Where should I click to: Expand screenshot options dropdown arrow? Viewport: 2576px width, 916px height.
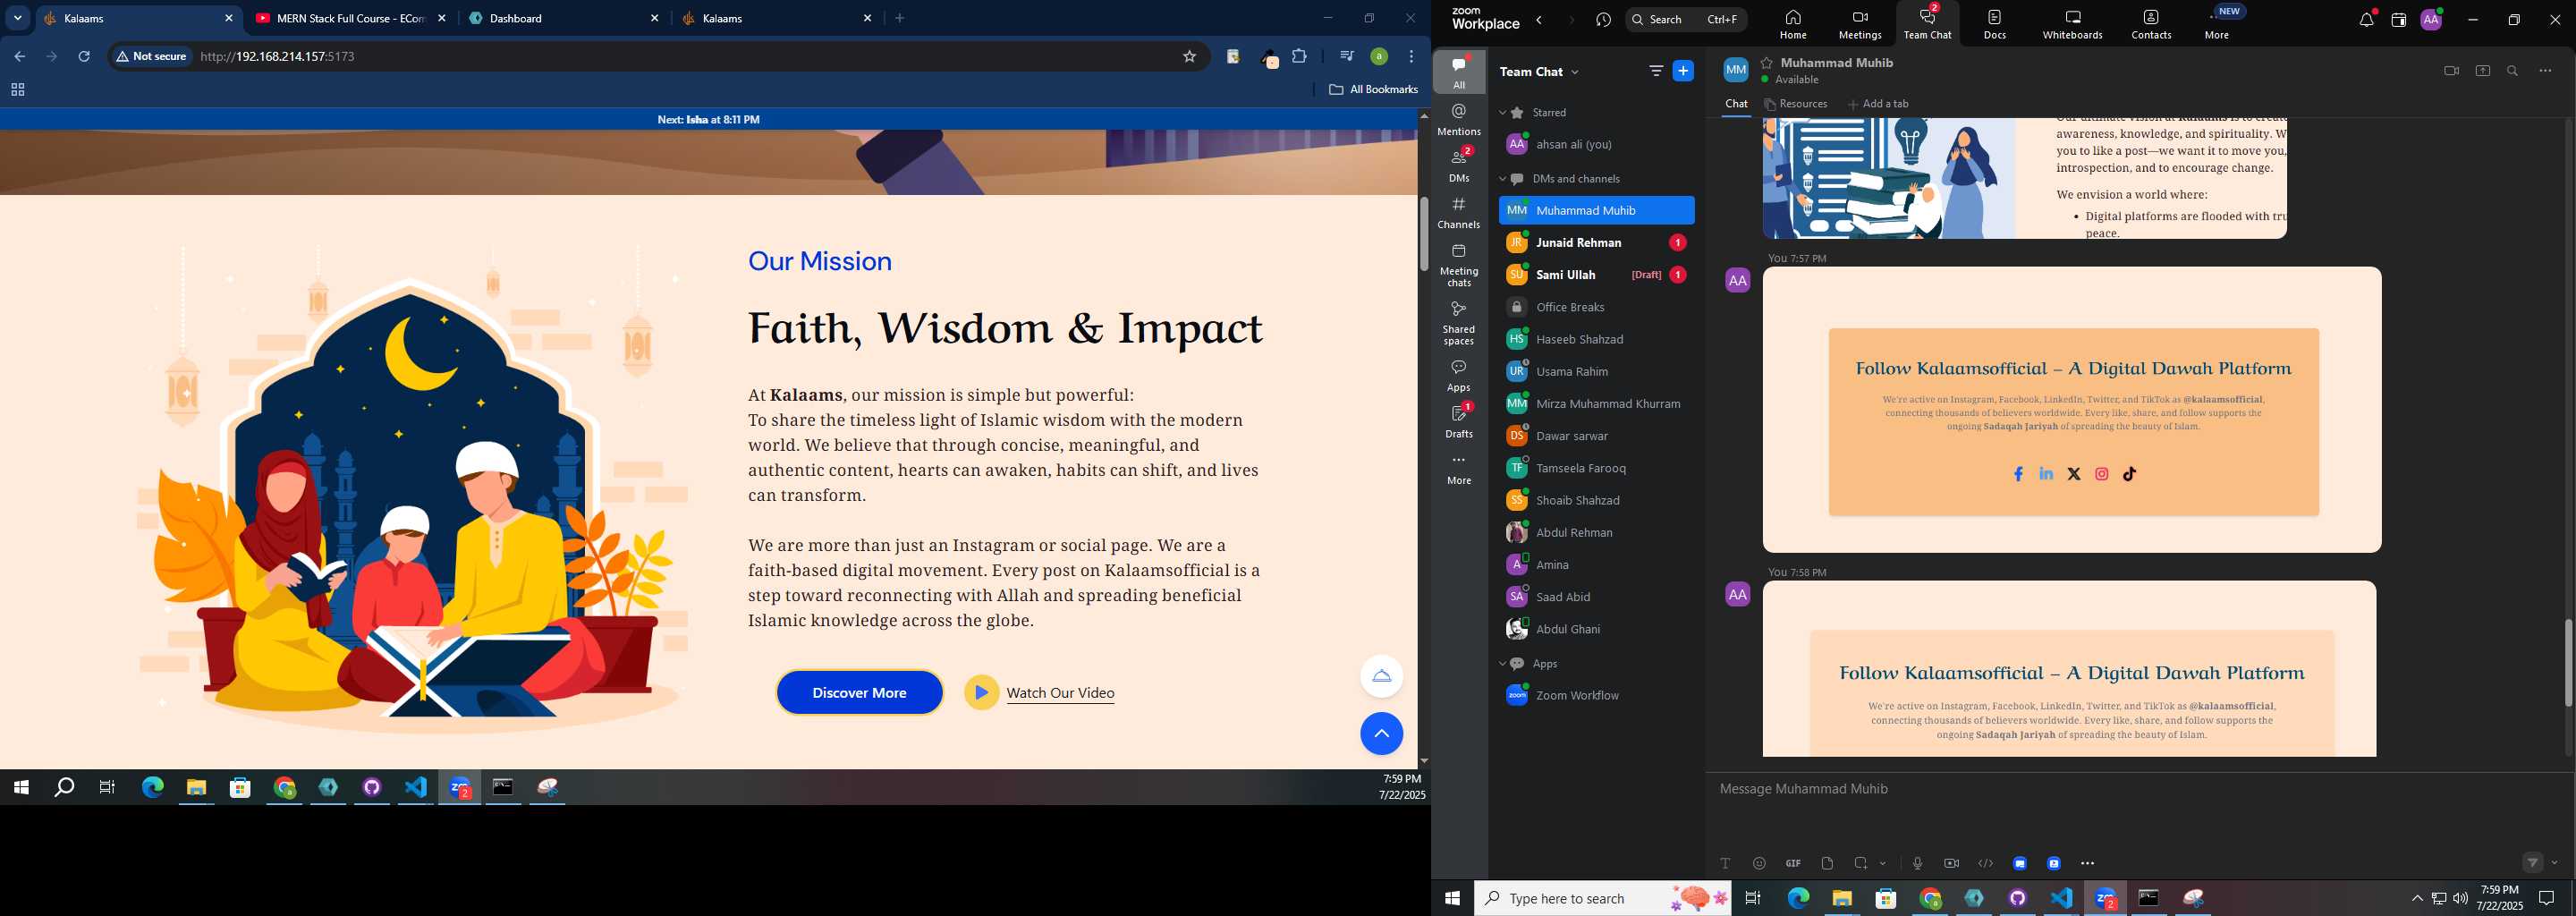[x=1883, y=864]
